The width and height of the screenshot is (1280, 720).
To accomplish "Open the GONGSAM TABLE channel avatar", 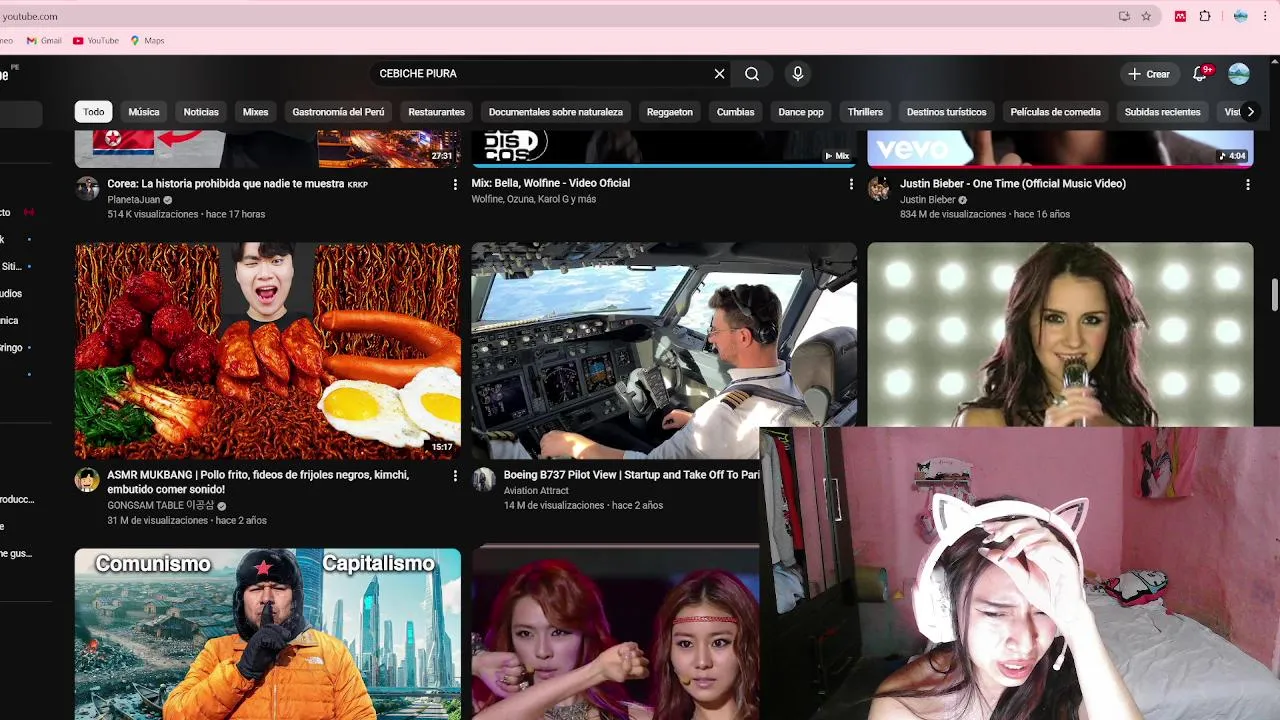I will pos(87,480).
